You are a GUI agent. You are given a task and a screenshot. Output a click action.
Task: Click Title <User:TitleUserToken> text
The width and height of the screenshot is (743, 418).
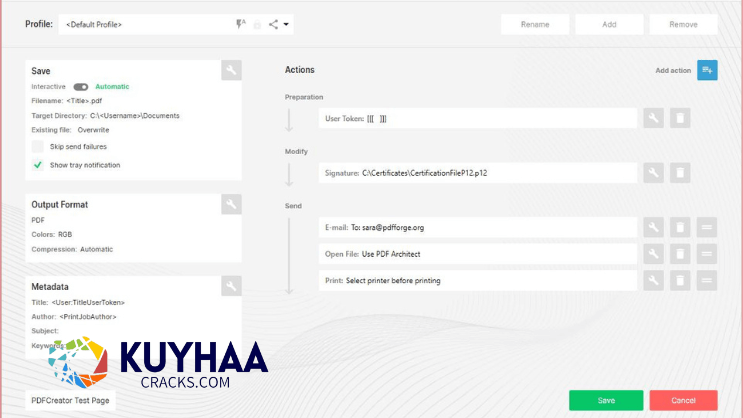78,302
